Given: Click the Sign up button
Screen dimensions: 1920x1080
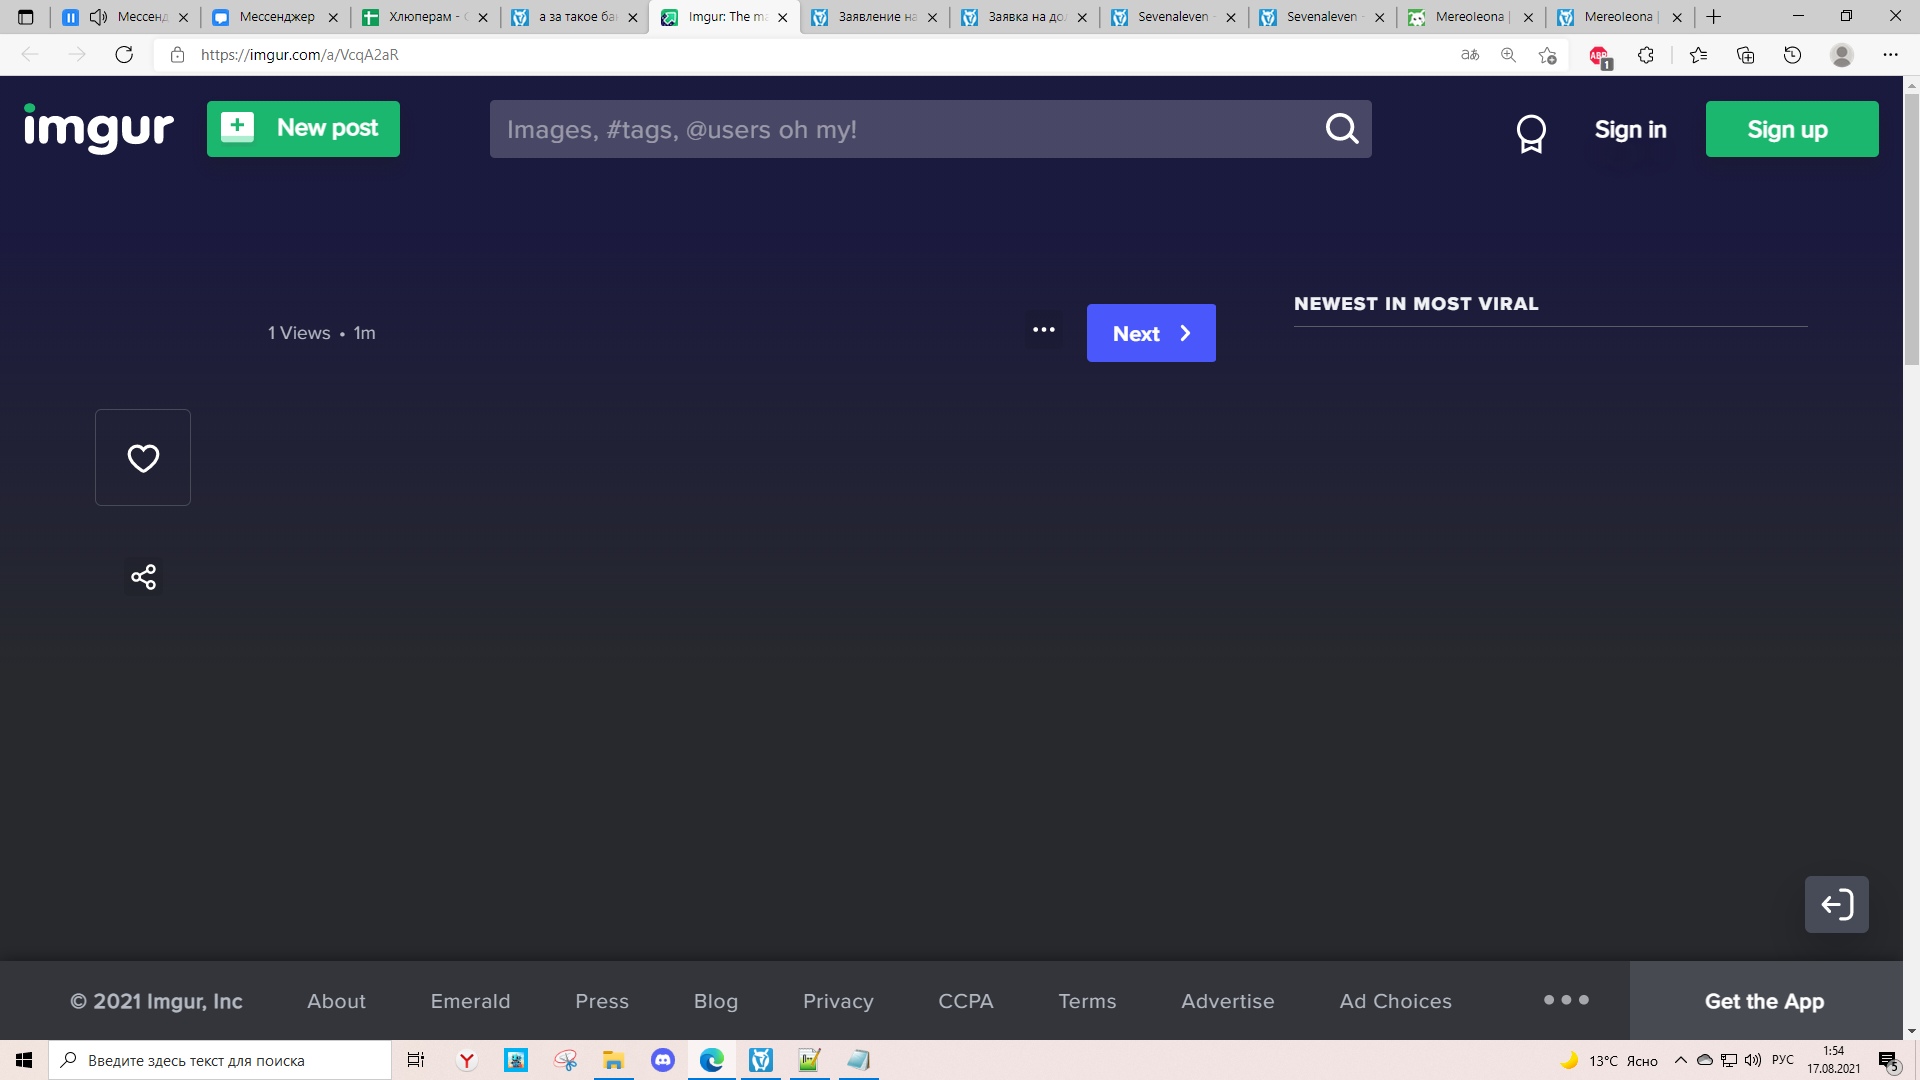Looking at the screenshot, I should (x=1791, y=129).
